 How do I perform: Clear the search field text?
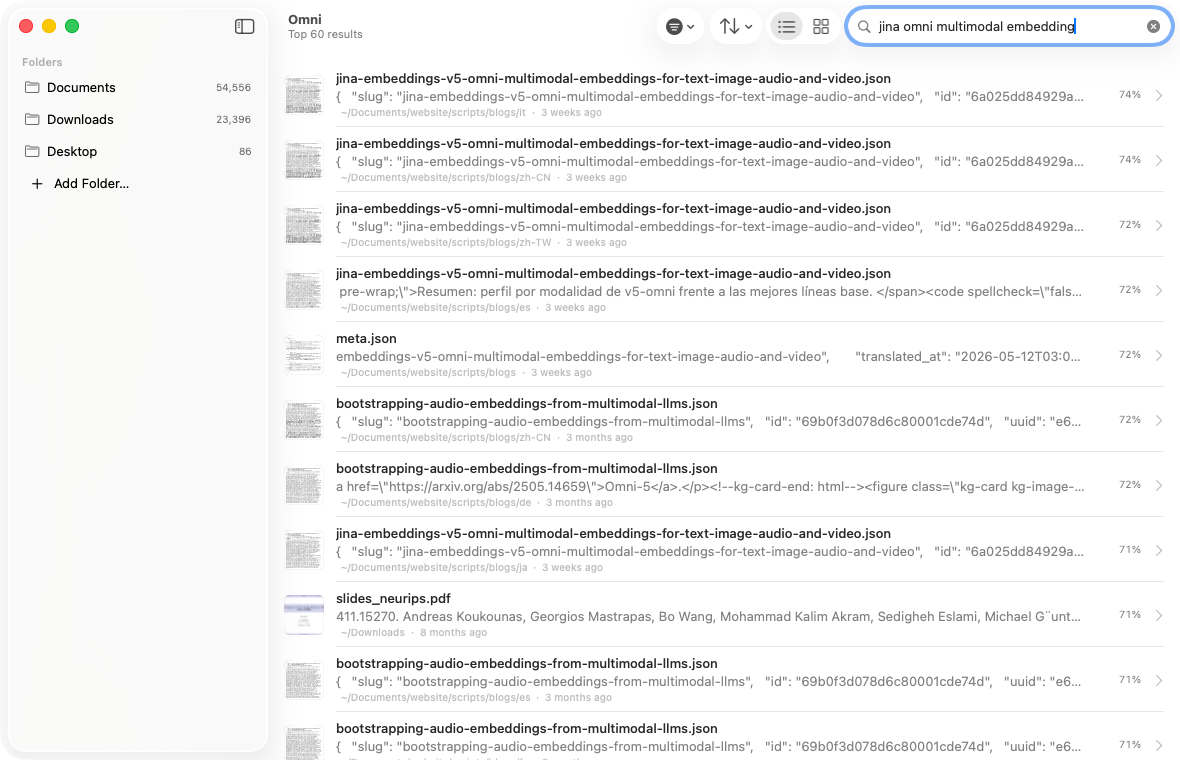tap(1153, 26)
